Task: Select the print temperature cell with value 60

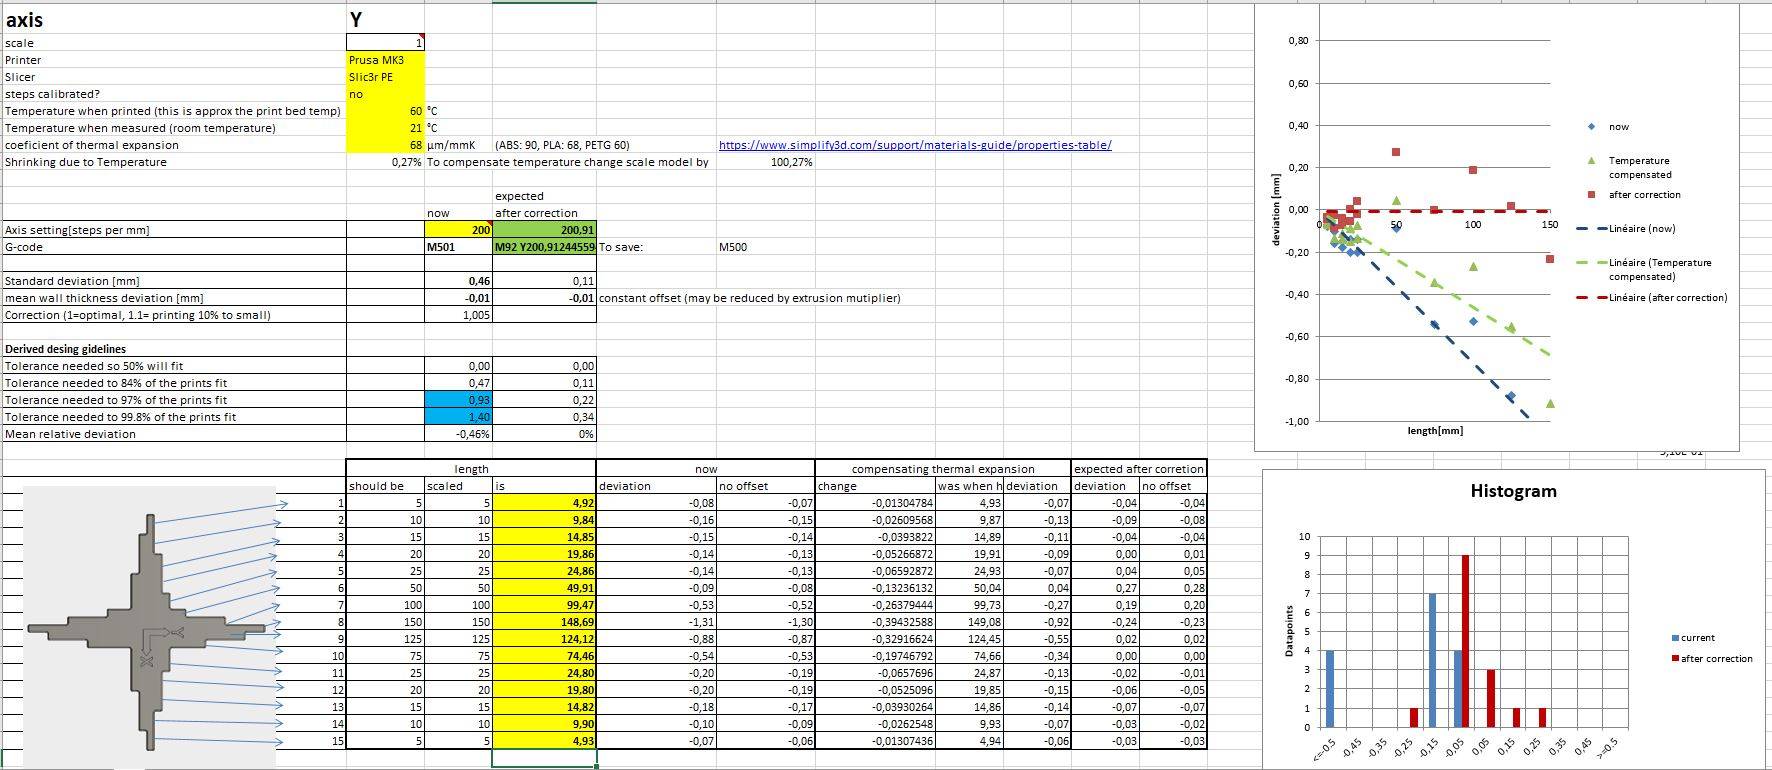Action: pyautogui.click(x=385, y=111)
